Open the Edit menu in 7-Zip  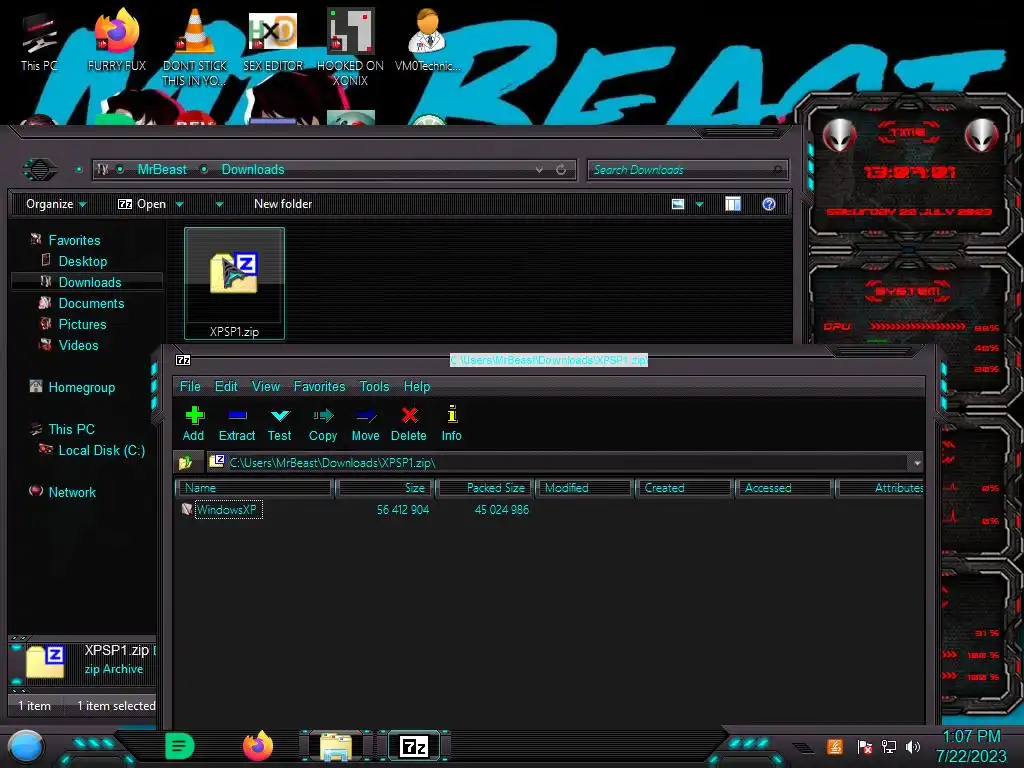click(x=227, y=387)
